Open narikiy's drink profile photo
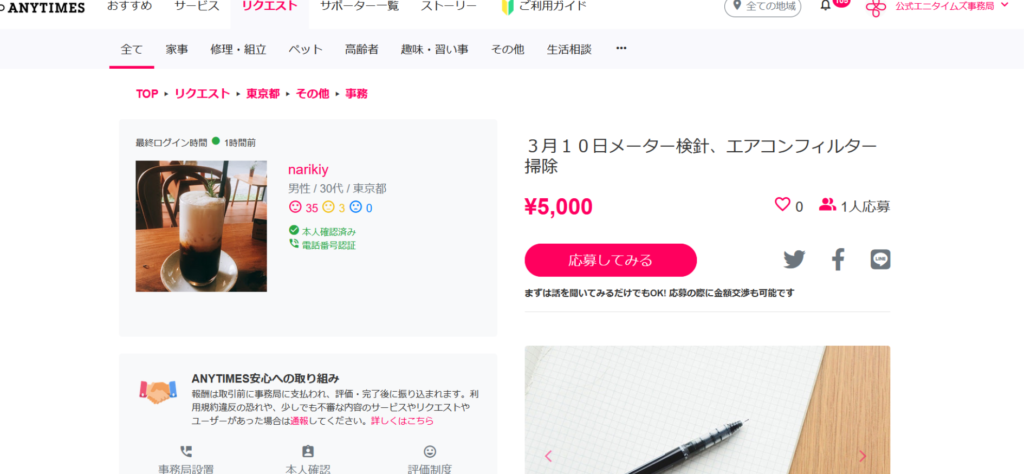This screenshot has height=474, width=1024. tap(201, 226)
